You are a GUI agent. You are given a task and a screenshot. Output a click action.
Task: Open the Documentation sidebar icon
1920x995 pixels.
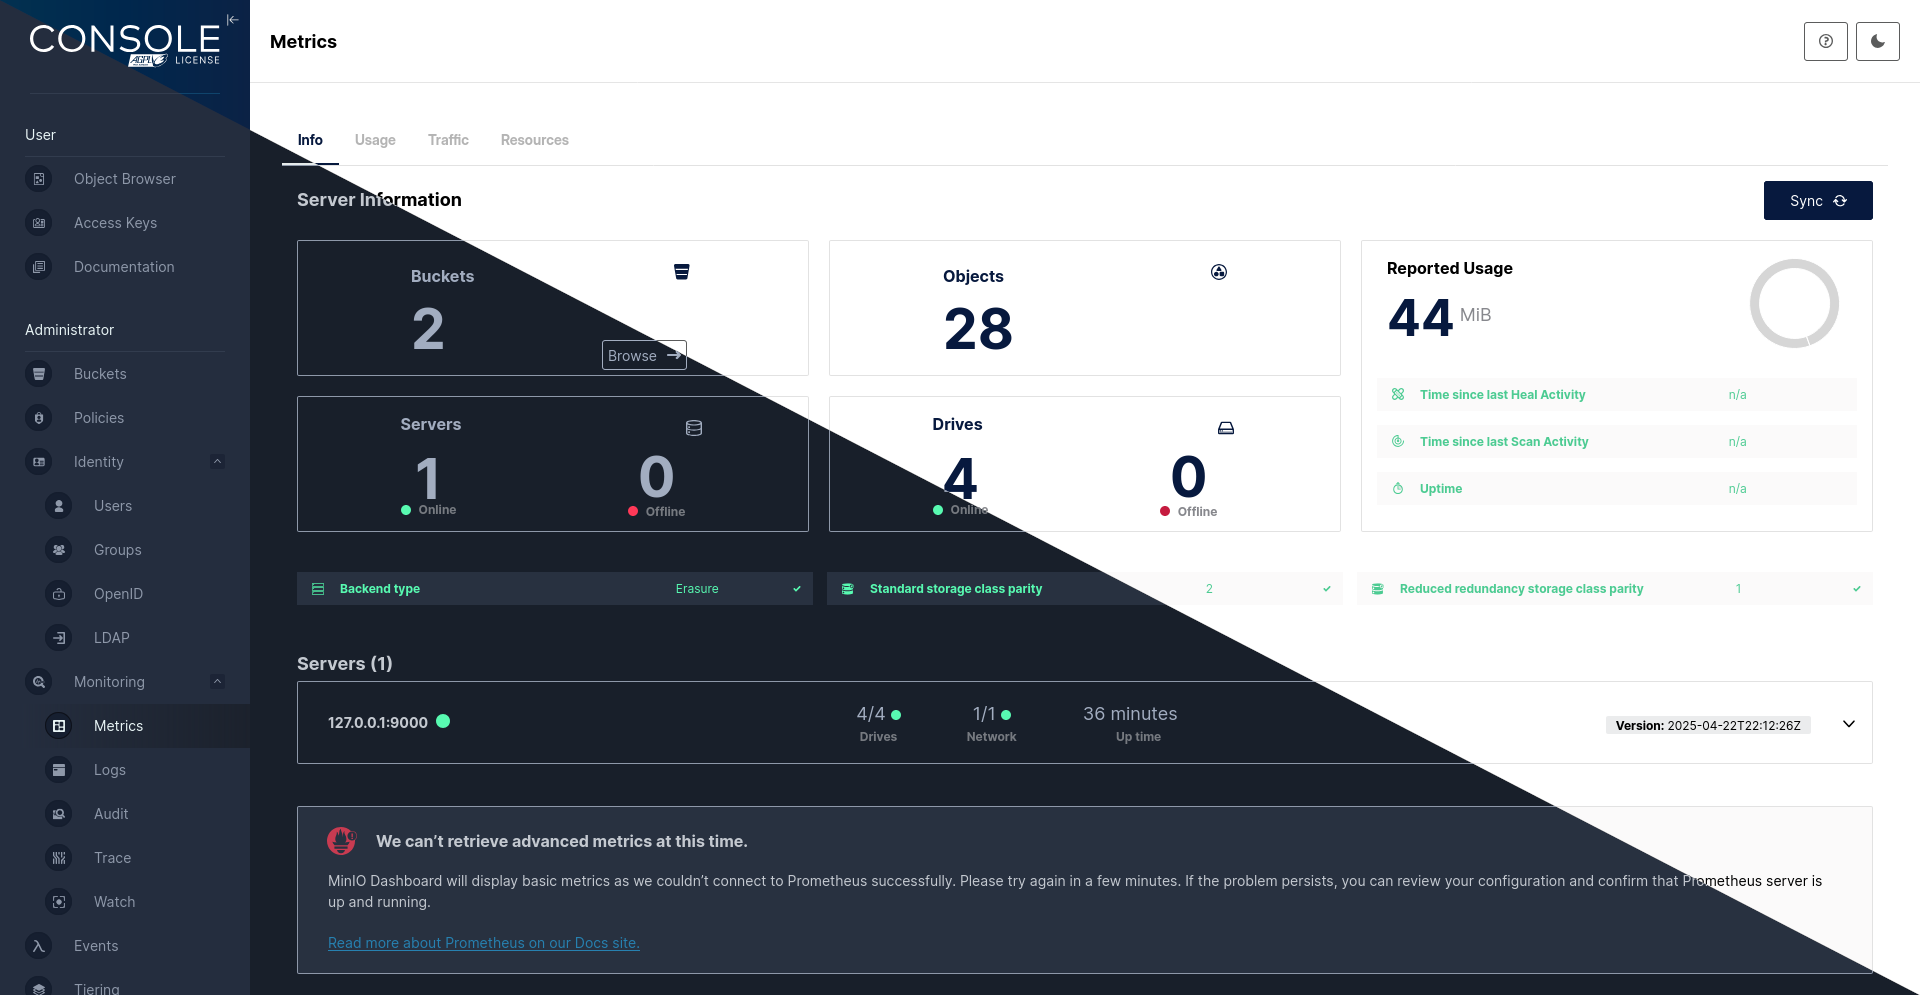(39, 267)
